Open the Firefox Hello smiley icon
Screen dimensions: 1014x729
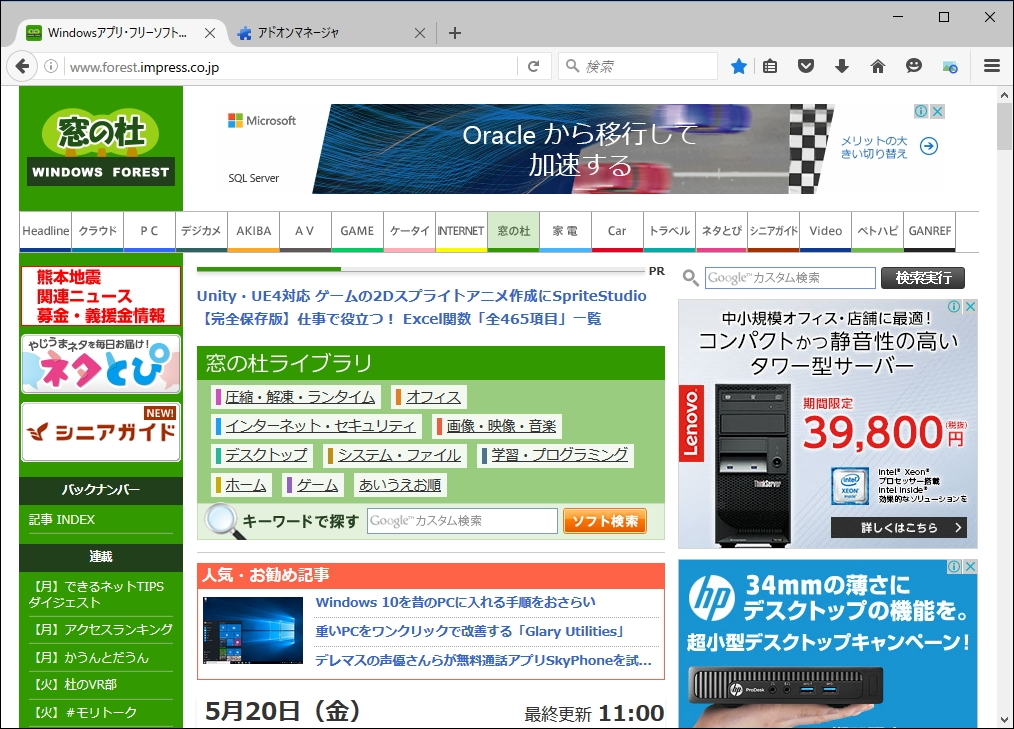[x=913, y=65]
